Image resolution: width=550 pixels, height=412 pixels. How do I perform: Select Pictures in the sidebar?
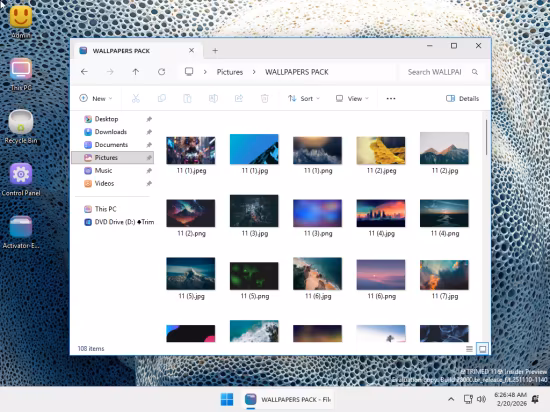pyautogui.click(x=113, y=158)
